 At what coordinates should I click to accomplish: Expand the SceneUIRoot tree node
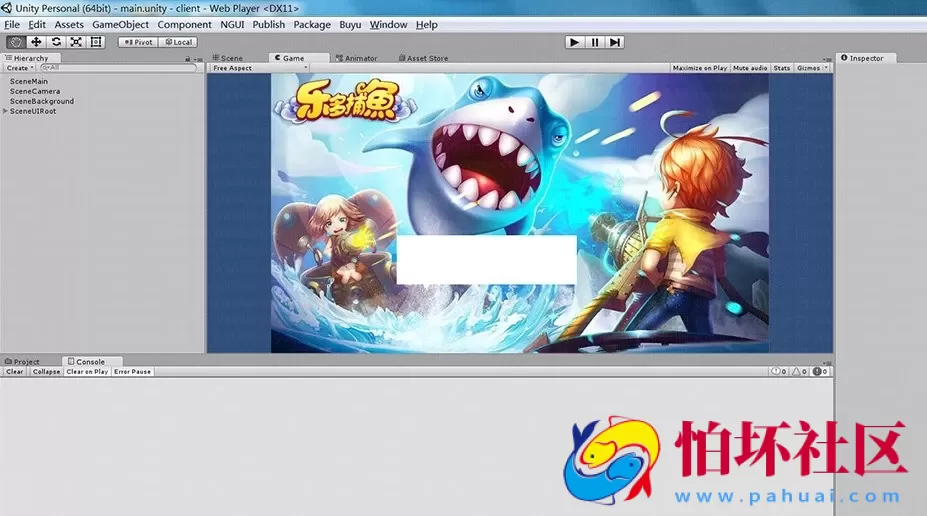[5, 111]
